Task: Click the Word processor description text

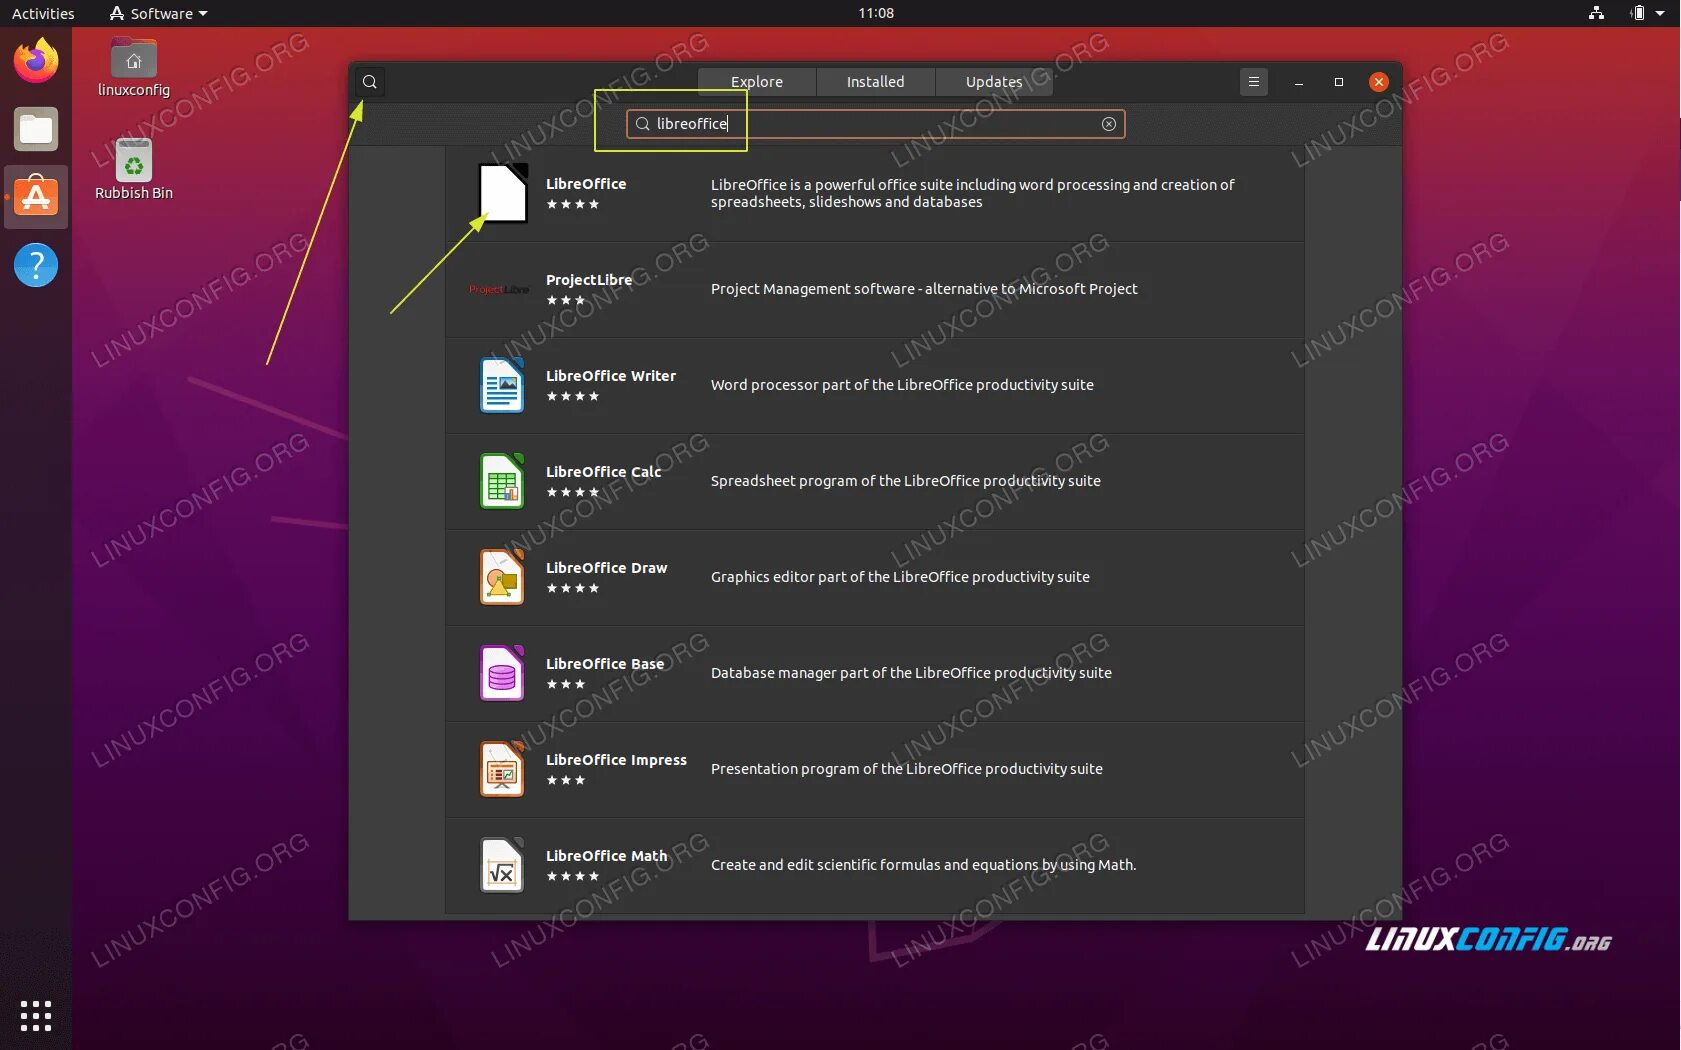Action: tap(902, 385)
